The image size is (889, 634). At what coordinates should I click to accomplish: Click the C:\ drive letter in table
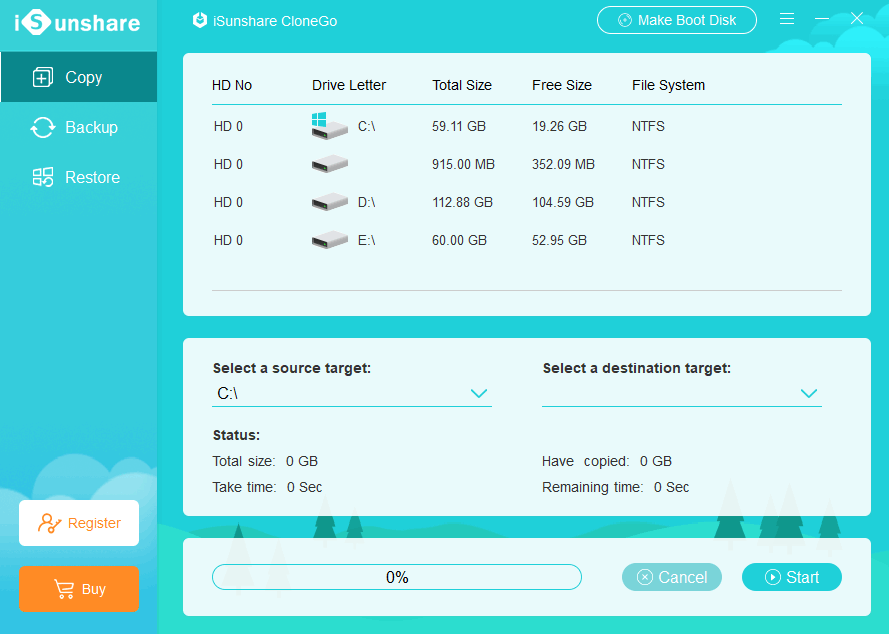pyautogui.click(x=366, y=126)
